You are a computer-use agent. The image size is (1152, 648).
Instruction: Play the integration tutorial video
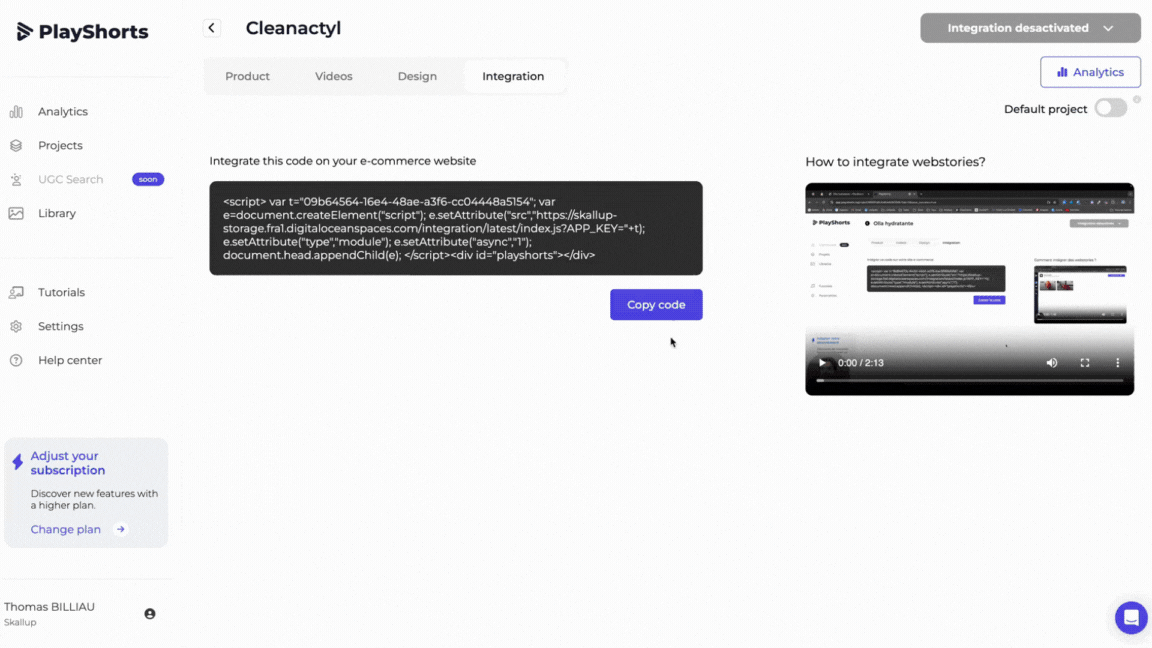(x=822, y=363)
